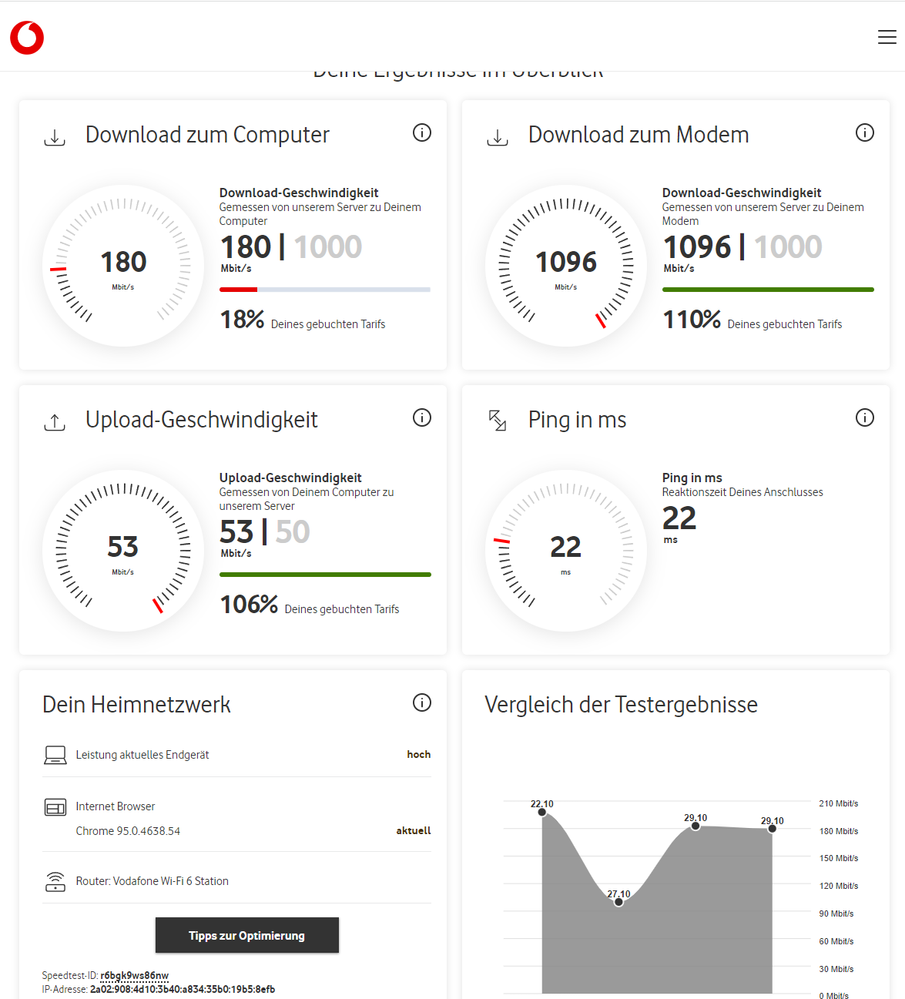The width and height of the screenshot is (905, 999).
Task: Click the 22.10 chart data point
Action: click(x=542, y=812)
